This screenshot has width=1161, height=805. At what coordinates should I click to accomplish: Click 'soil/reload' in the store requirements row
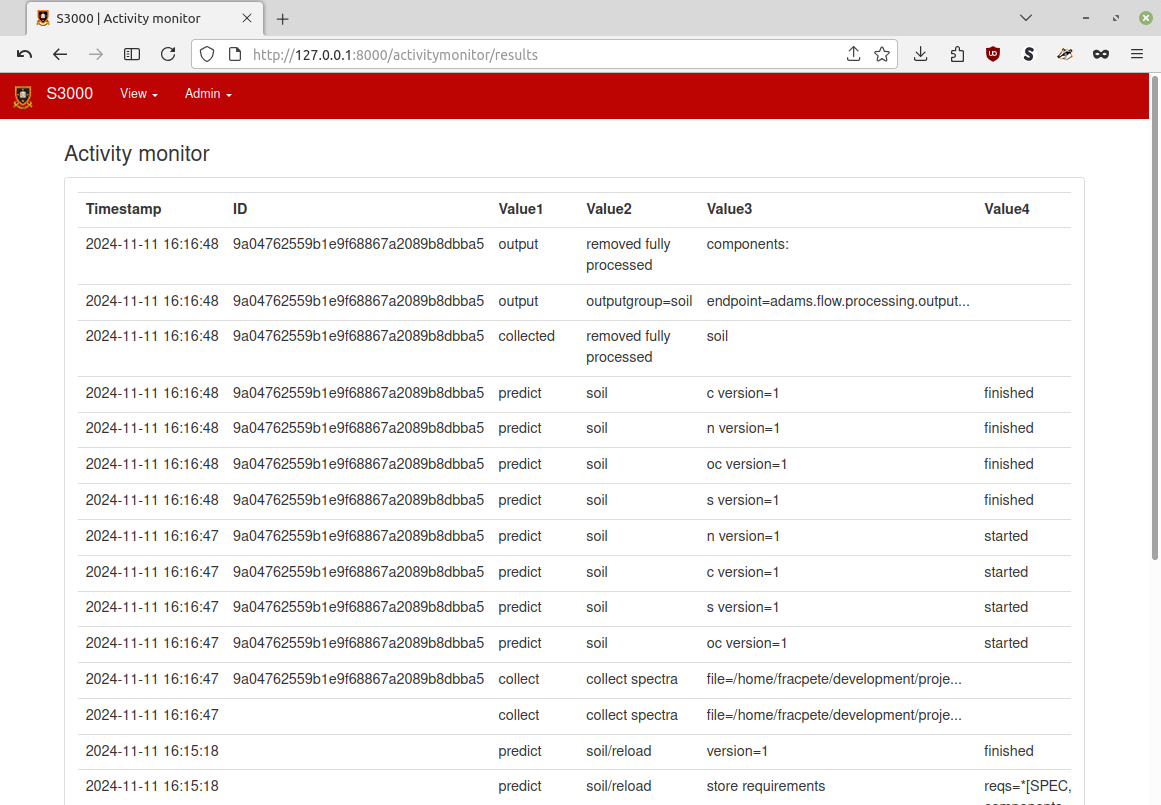click(619, 786)
